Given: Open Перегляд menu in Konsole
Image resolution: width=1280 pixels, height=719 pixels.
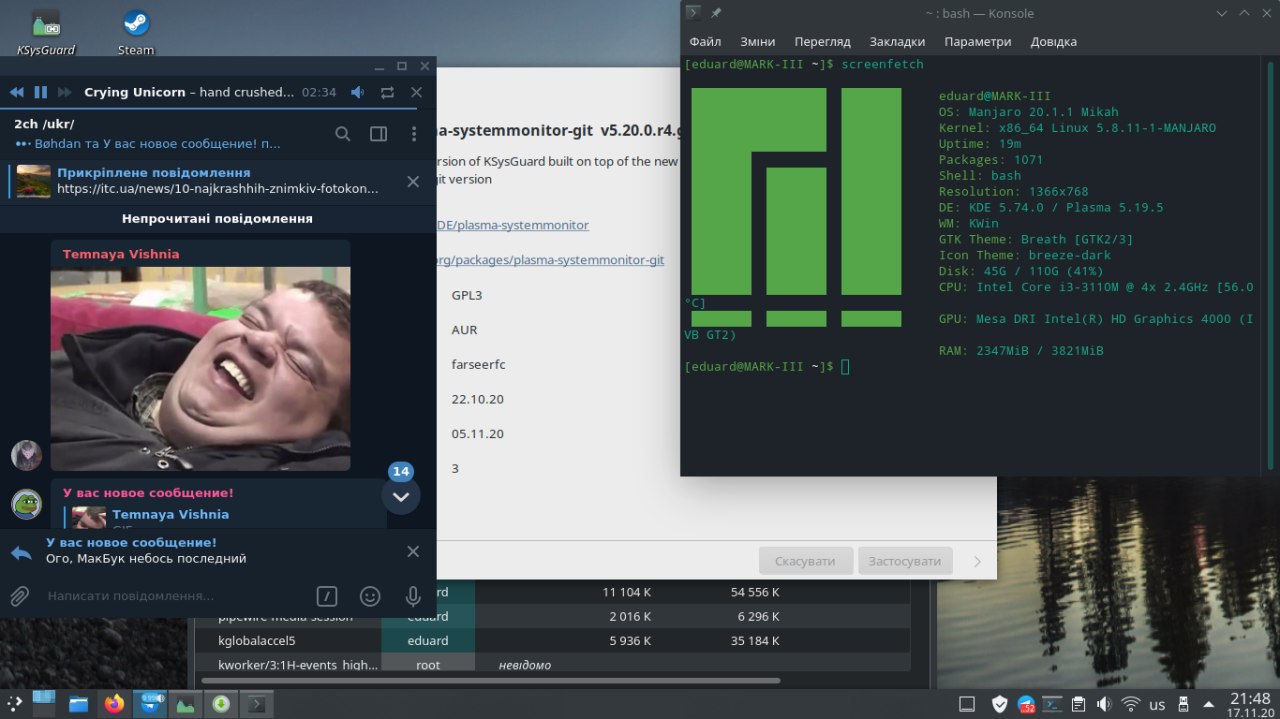Looking at the screenshot, I should pyautogui.click(x=822, y=42).
